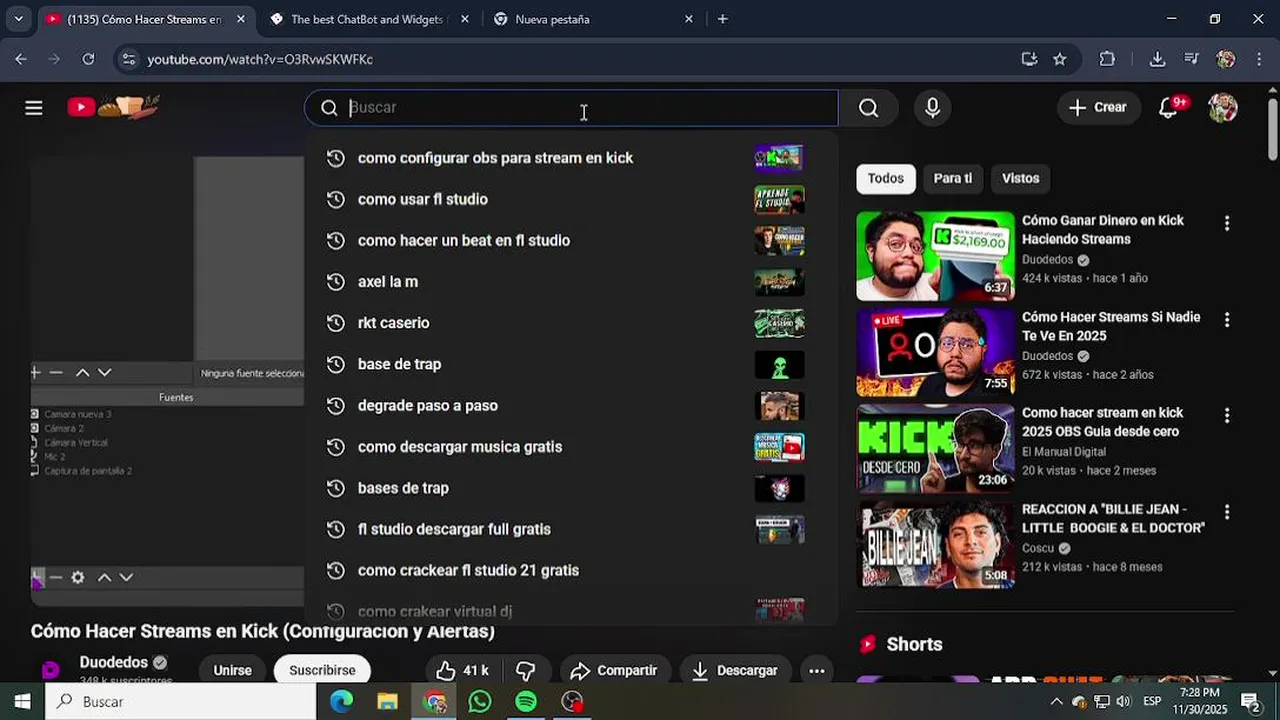This screenshot has width=1280, height=720.
Task: Open File Explorer from the taskbar
Action: pyautogui.click(x=387, y=702)
